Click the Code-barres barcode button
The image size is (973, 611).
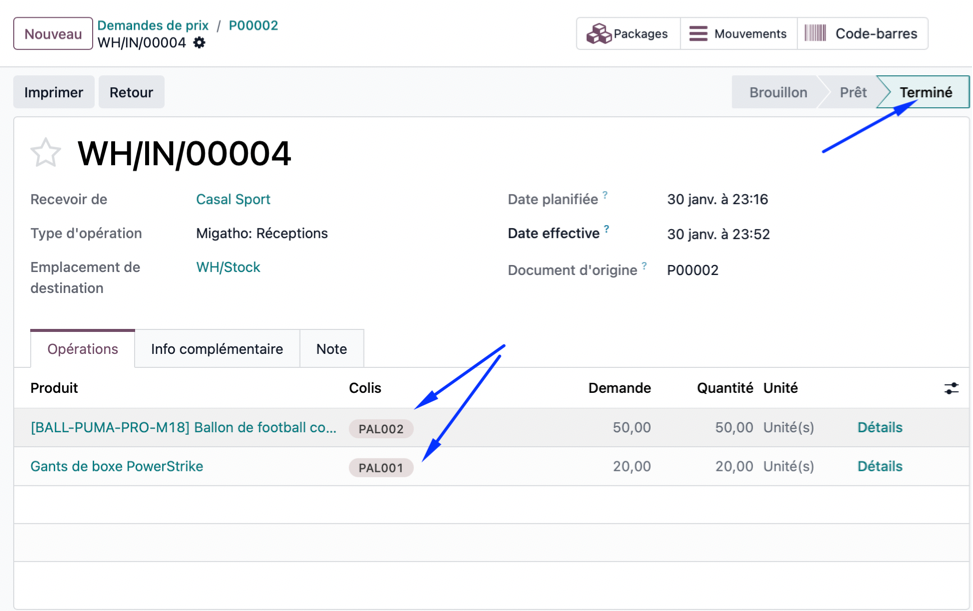862,34
